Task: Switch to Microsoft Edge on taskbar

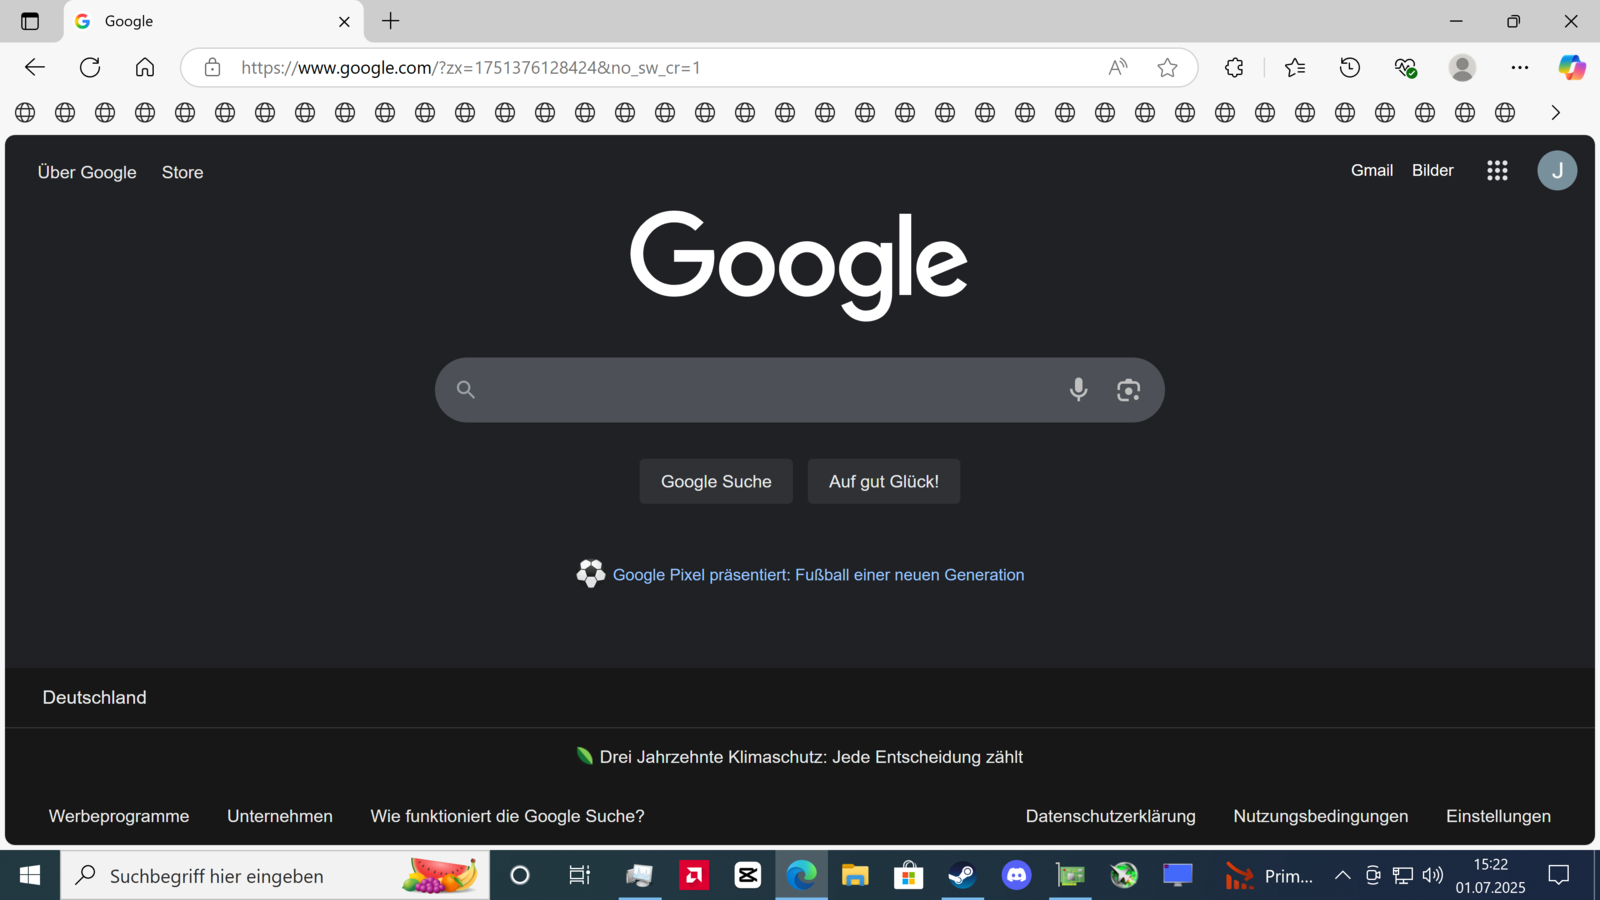Action: click(x=801, y=875)
